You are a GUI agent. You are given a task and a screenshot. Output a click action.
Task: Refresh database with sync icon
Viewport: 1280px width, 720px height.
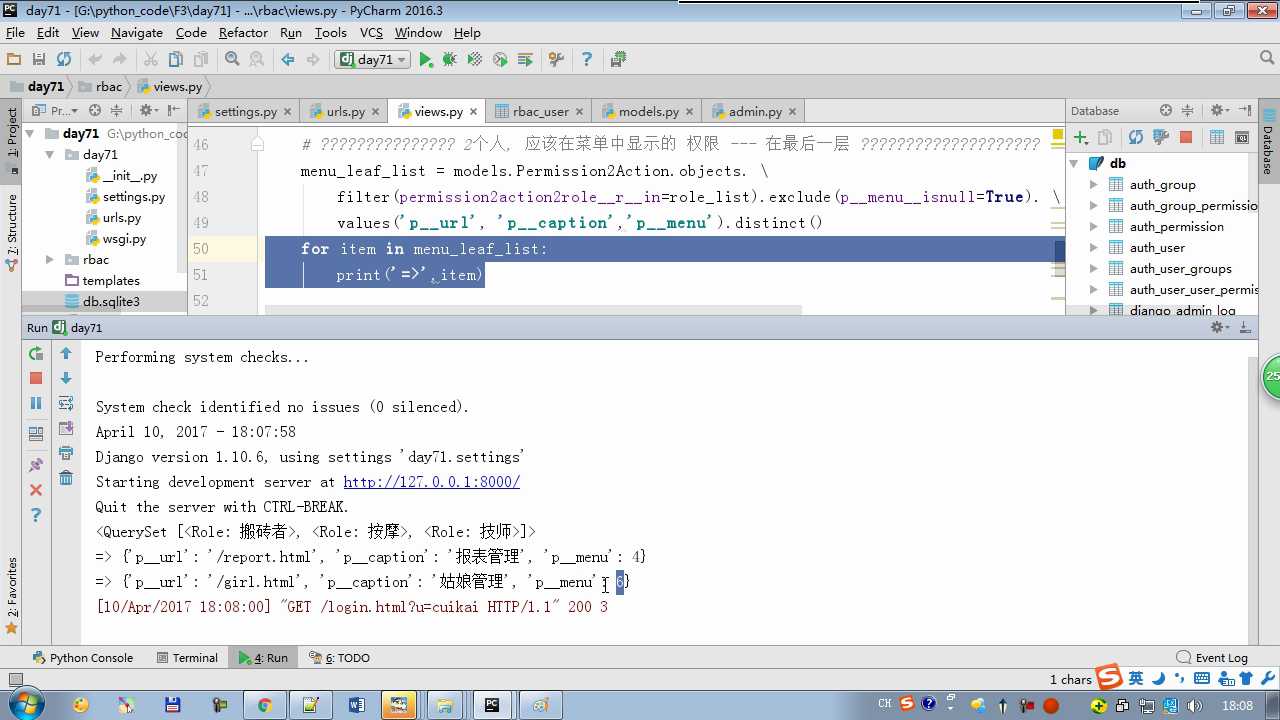pyautogui.click(x=1135, y=137)
